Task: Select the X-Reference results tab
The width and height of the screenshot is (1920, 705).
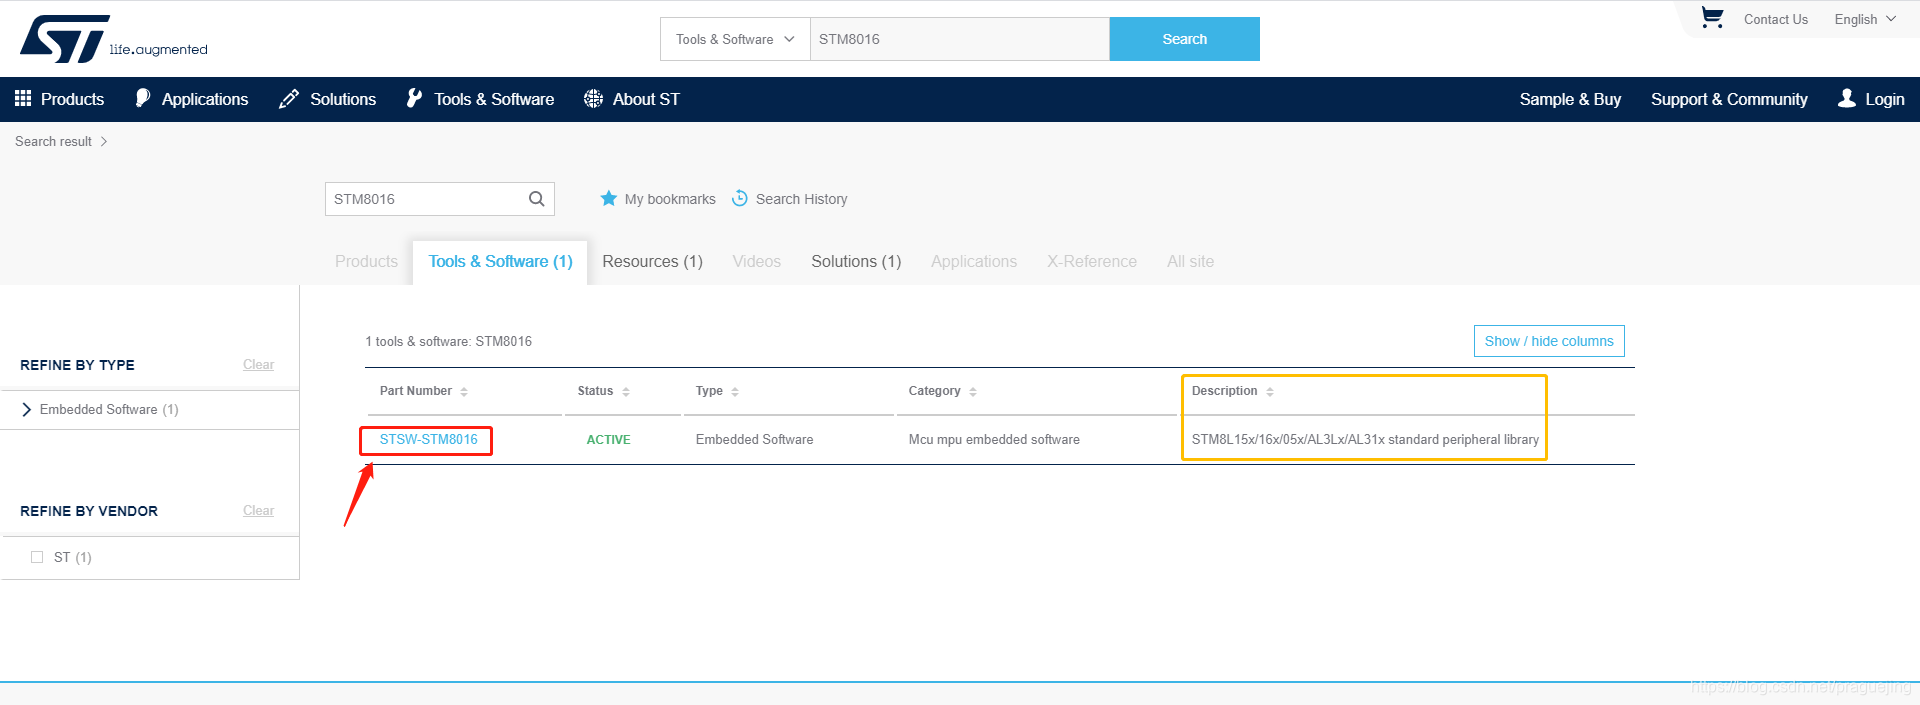Action: click(x=1092, y=261)
